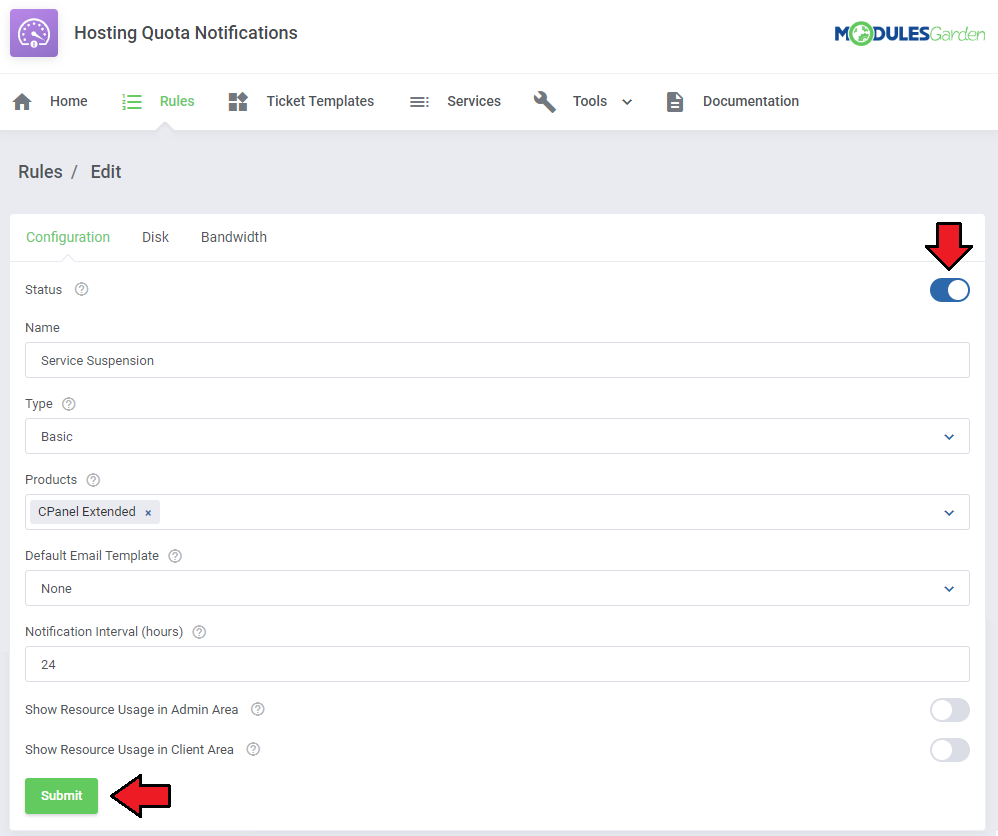Viewport: 998px width, 836px height.
Task: Click the Tools wrench icon
Action: [544, 101]
